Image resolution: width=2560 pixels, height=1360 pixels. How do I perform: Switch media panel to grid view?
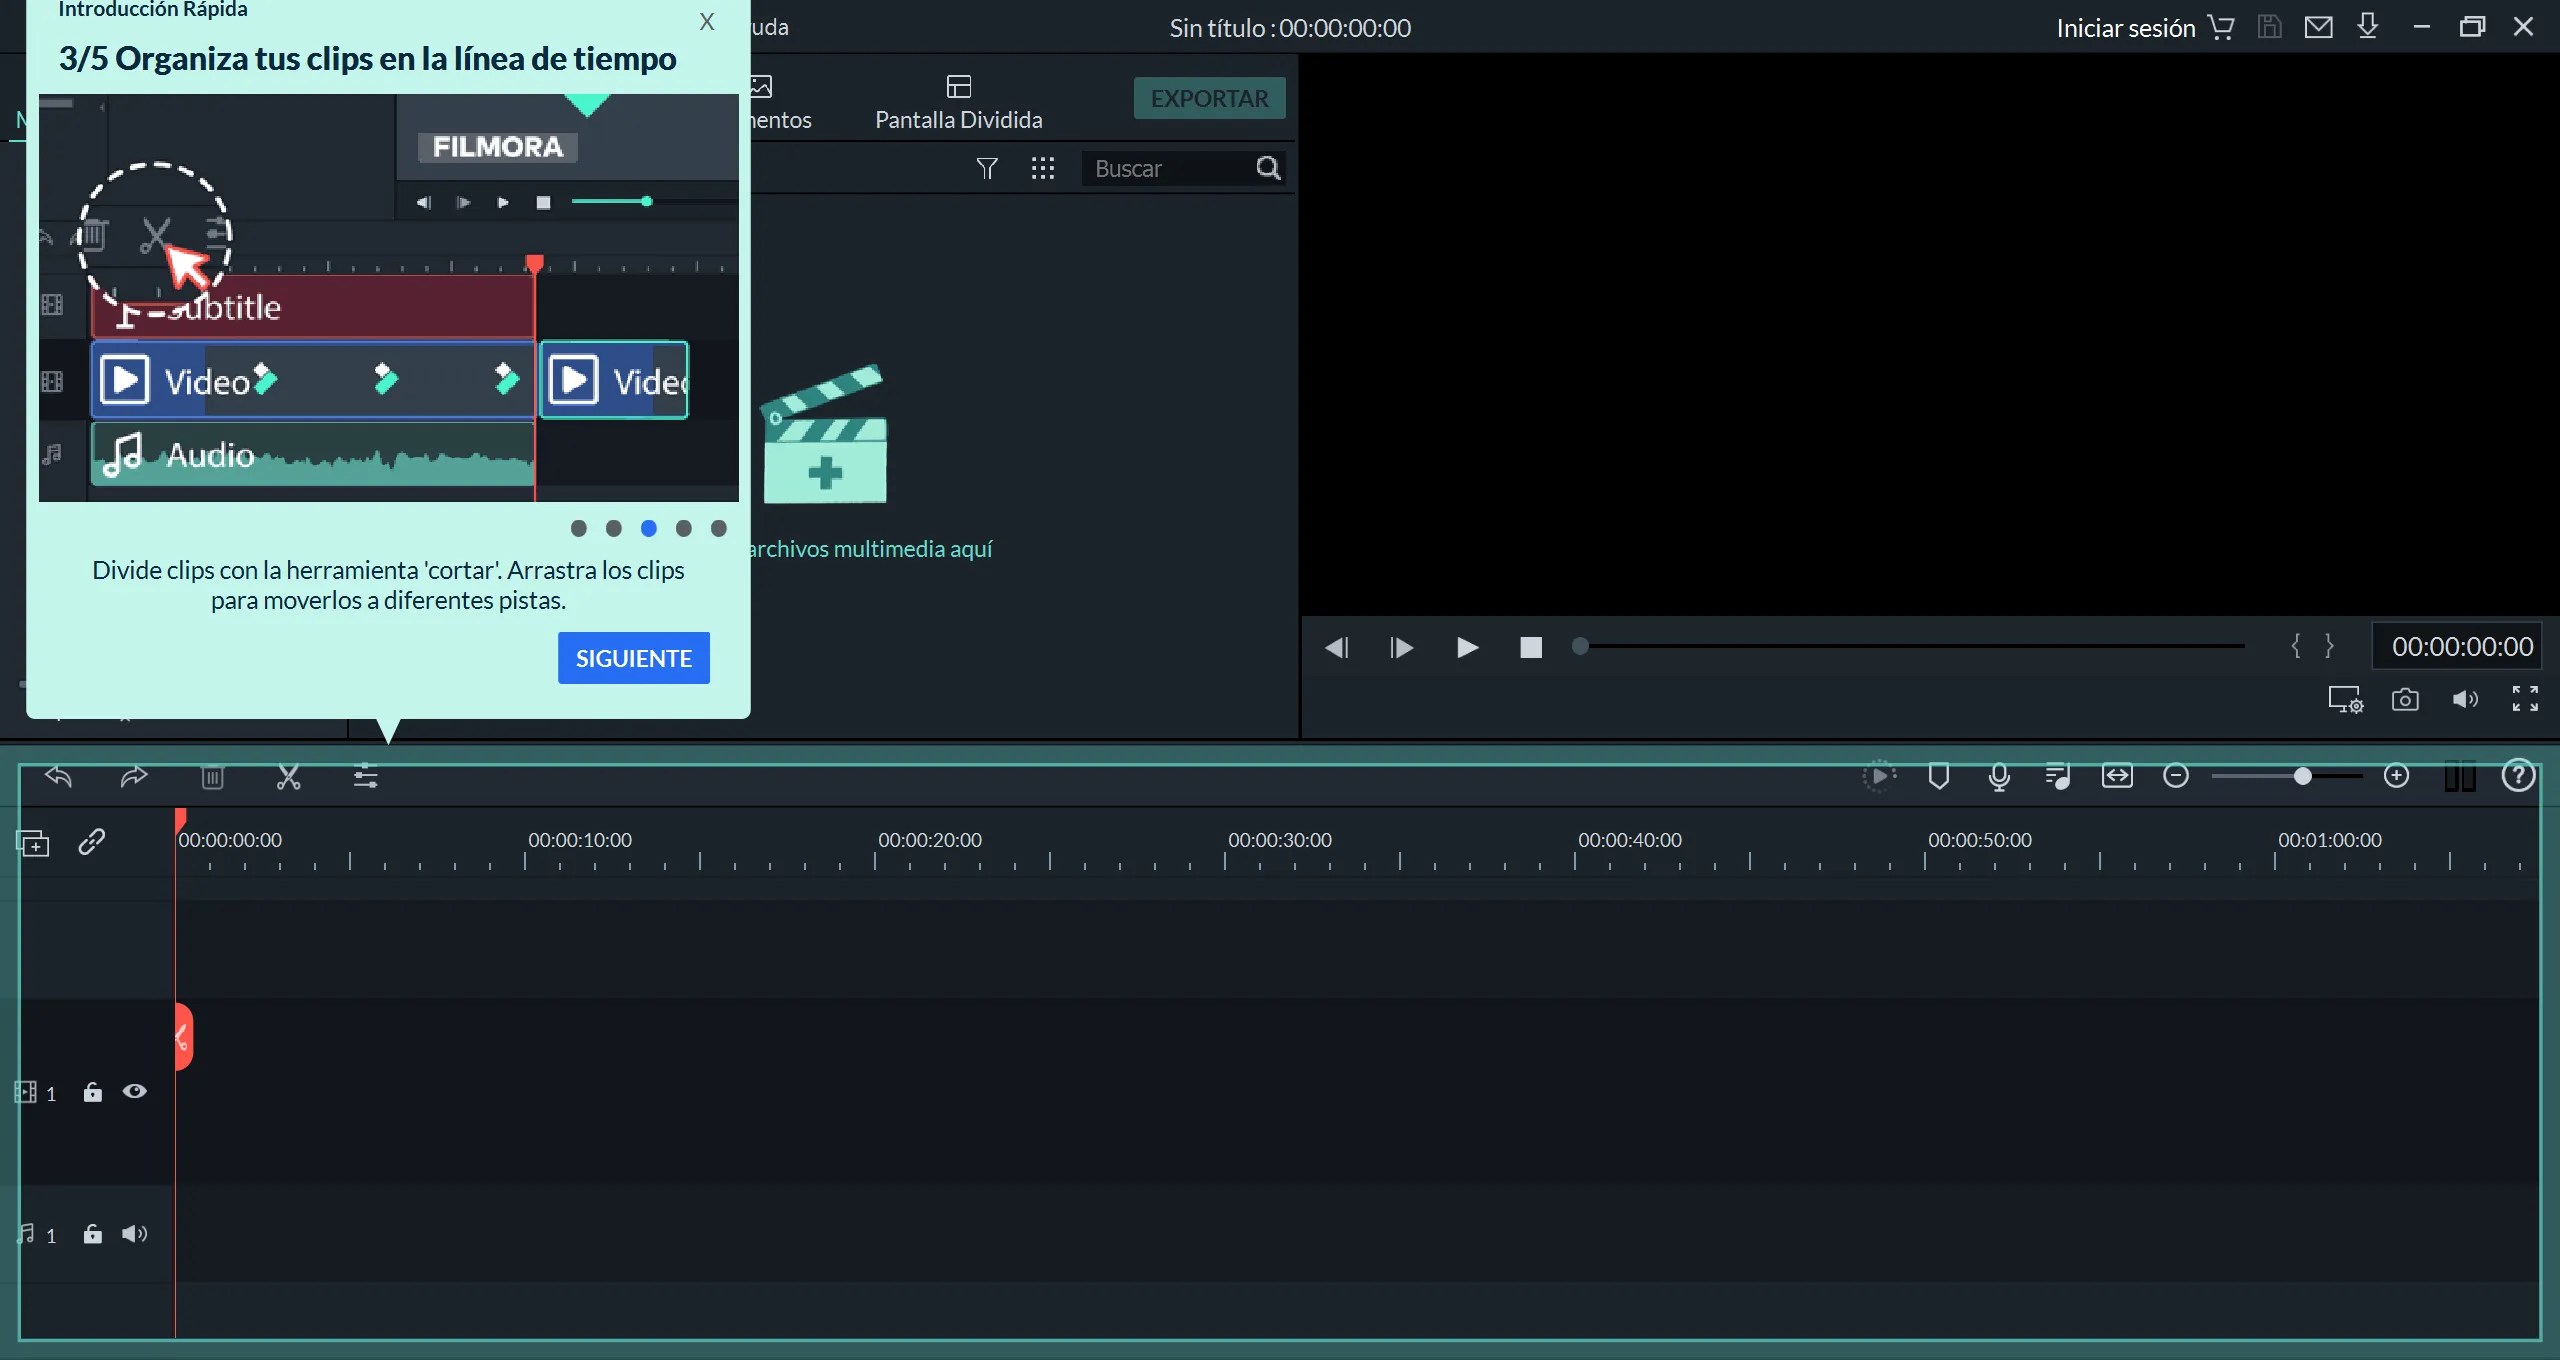coord(1042,168)
